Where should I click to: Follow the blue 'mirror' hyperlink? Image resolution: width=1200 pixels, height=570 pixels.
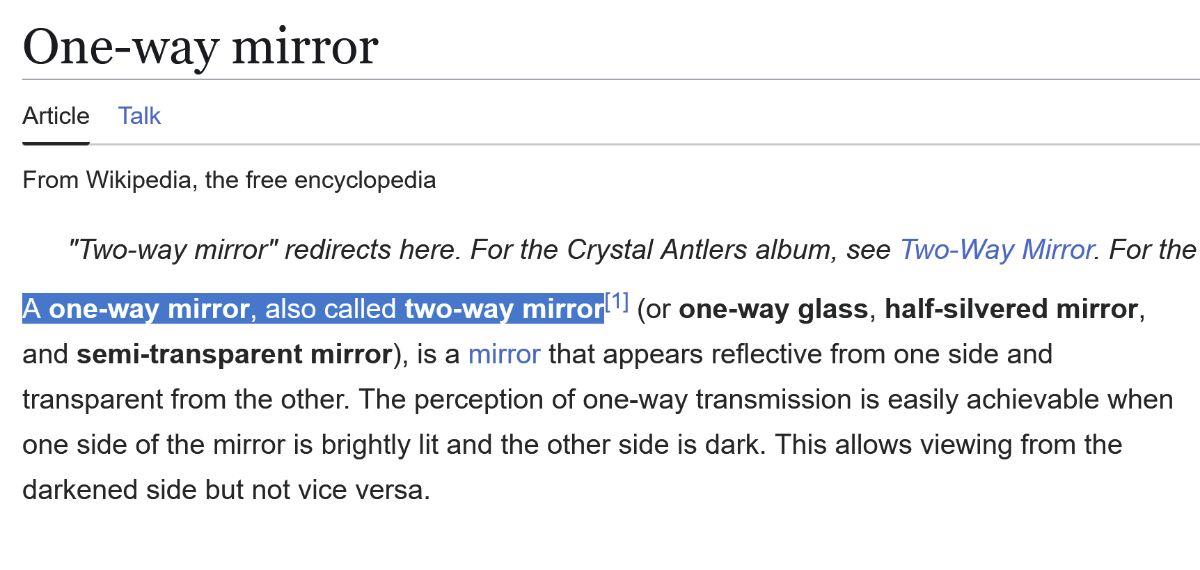[504, 354]
